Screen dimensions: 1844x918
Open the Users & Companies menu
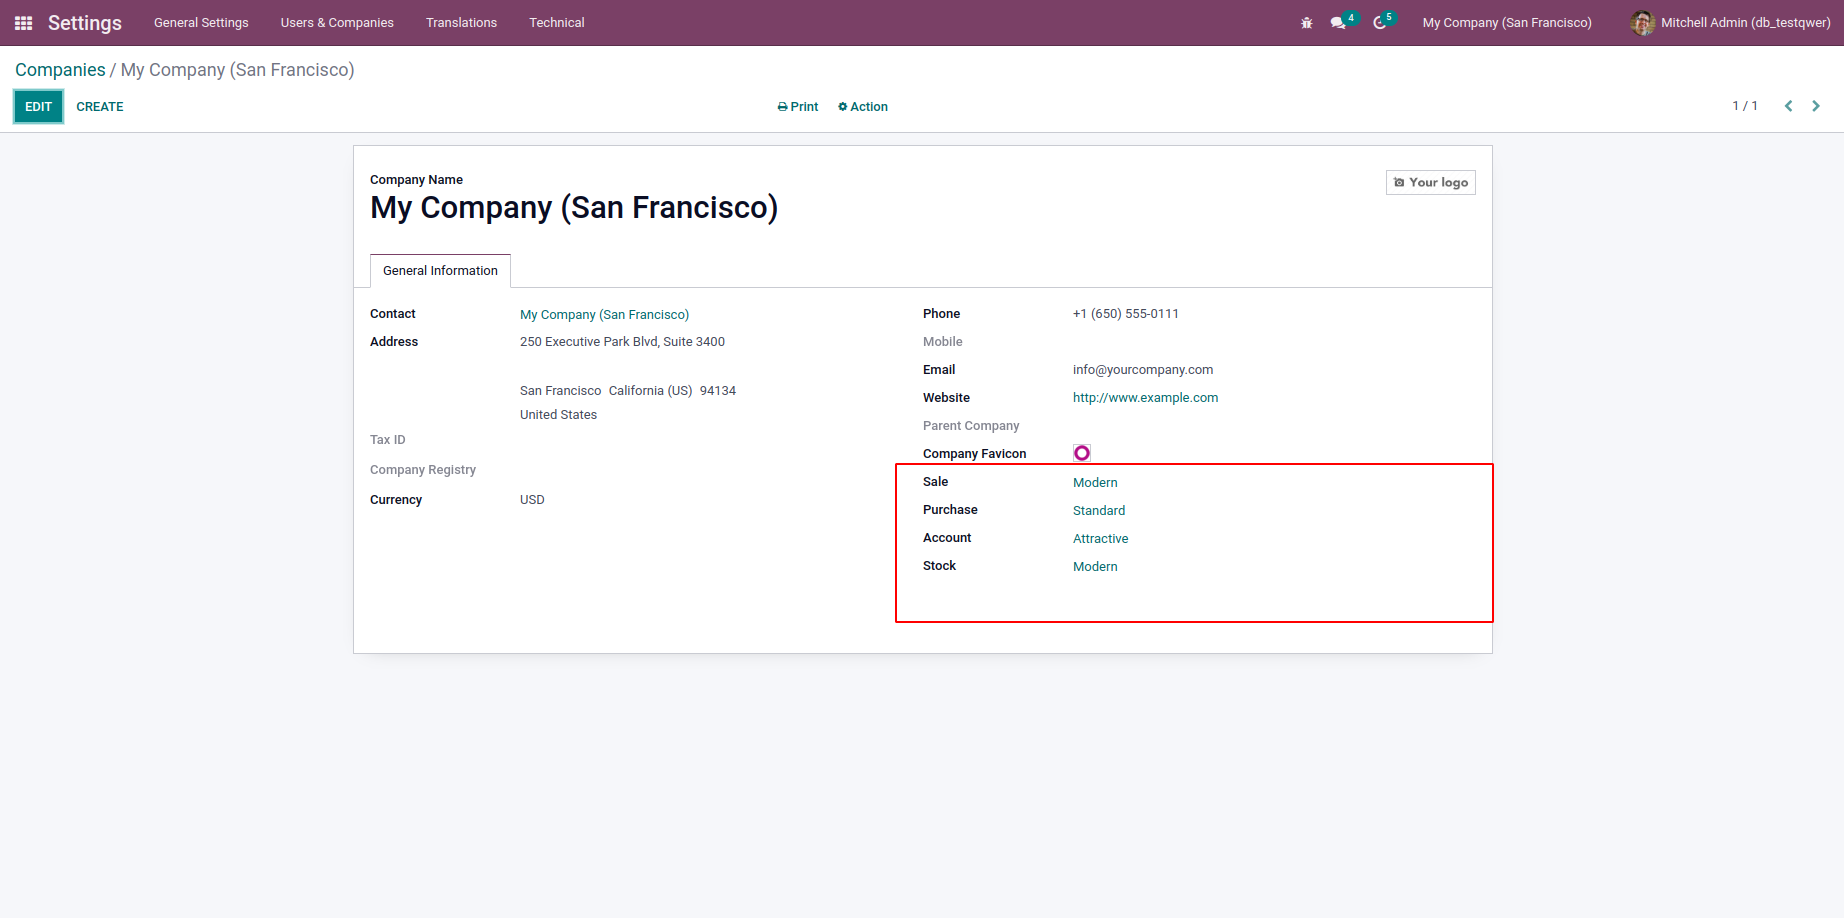coord(337,23)
